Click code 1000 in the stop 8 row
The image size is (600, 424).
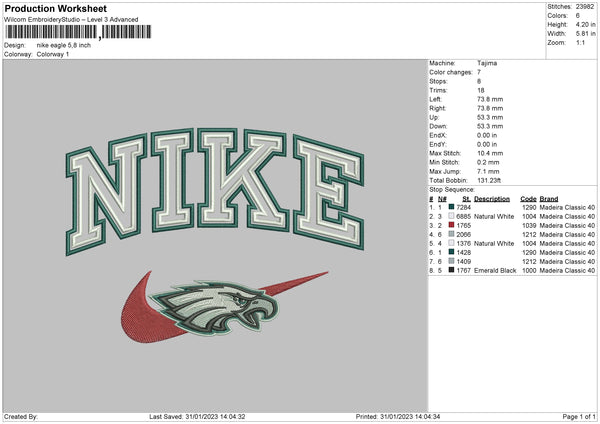pyautogui.click(x=529, y=270)
